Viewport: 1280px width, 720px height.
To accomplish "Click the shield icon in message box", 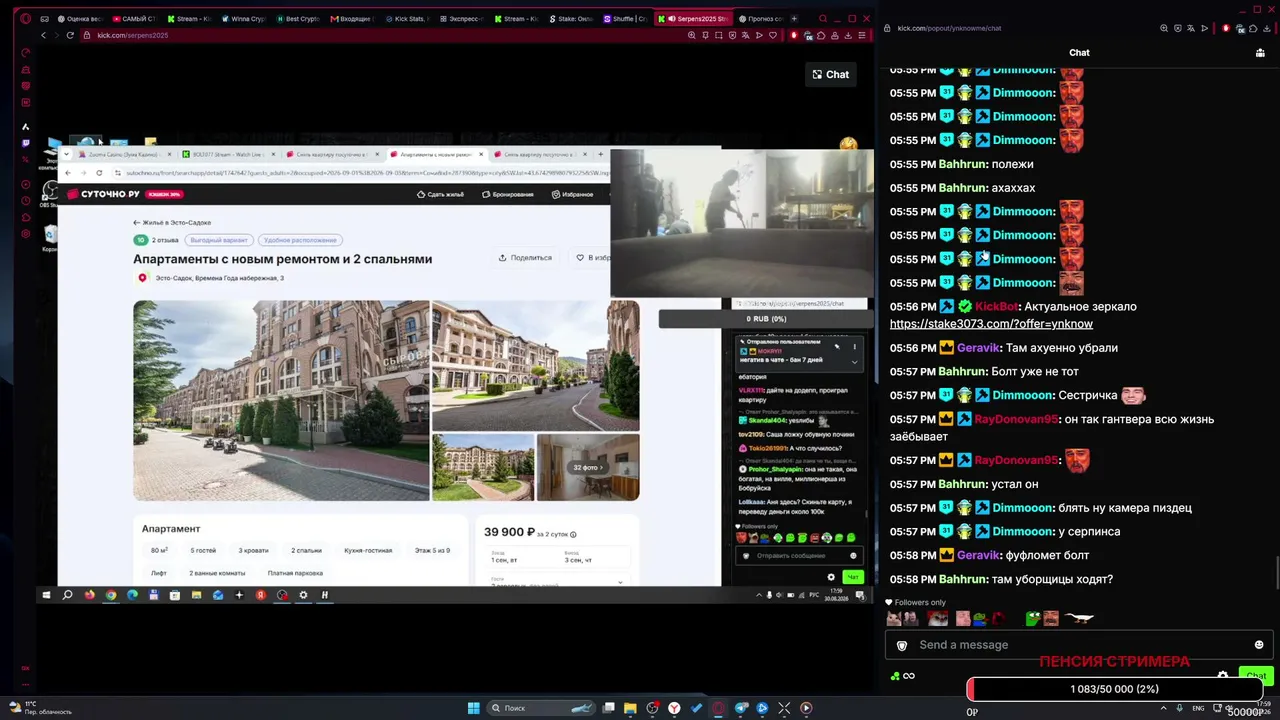I will 902,645.
